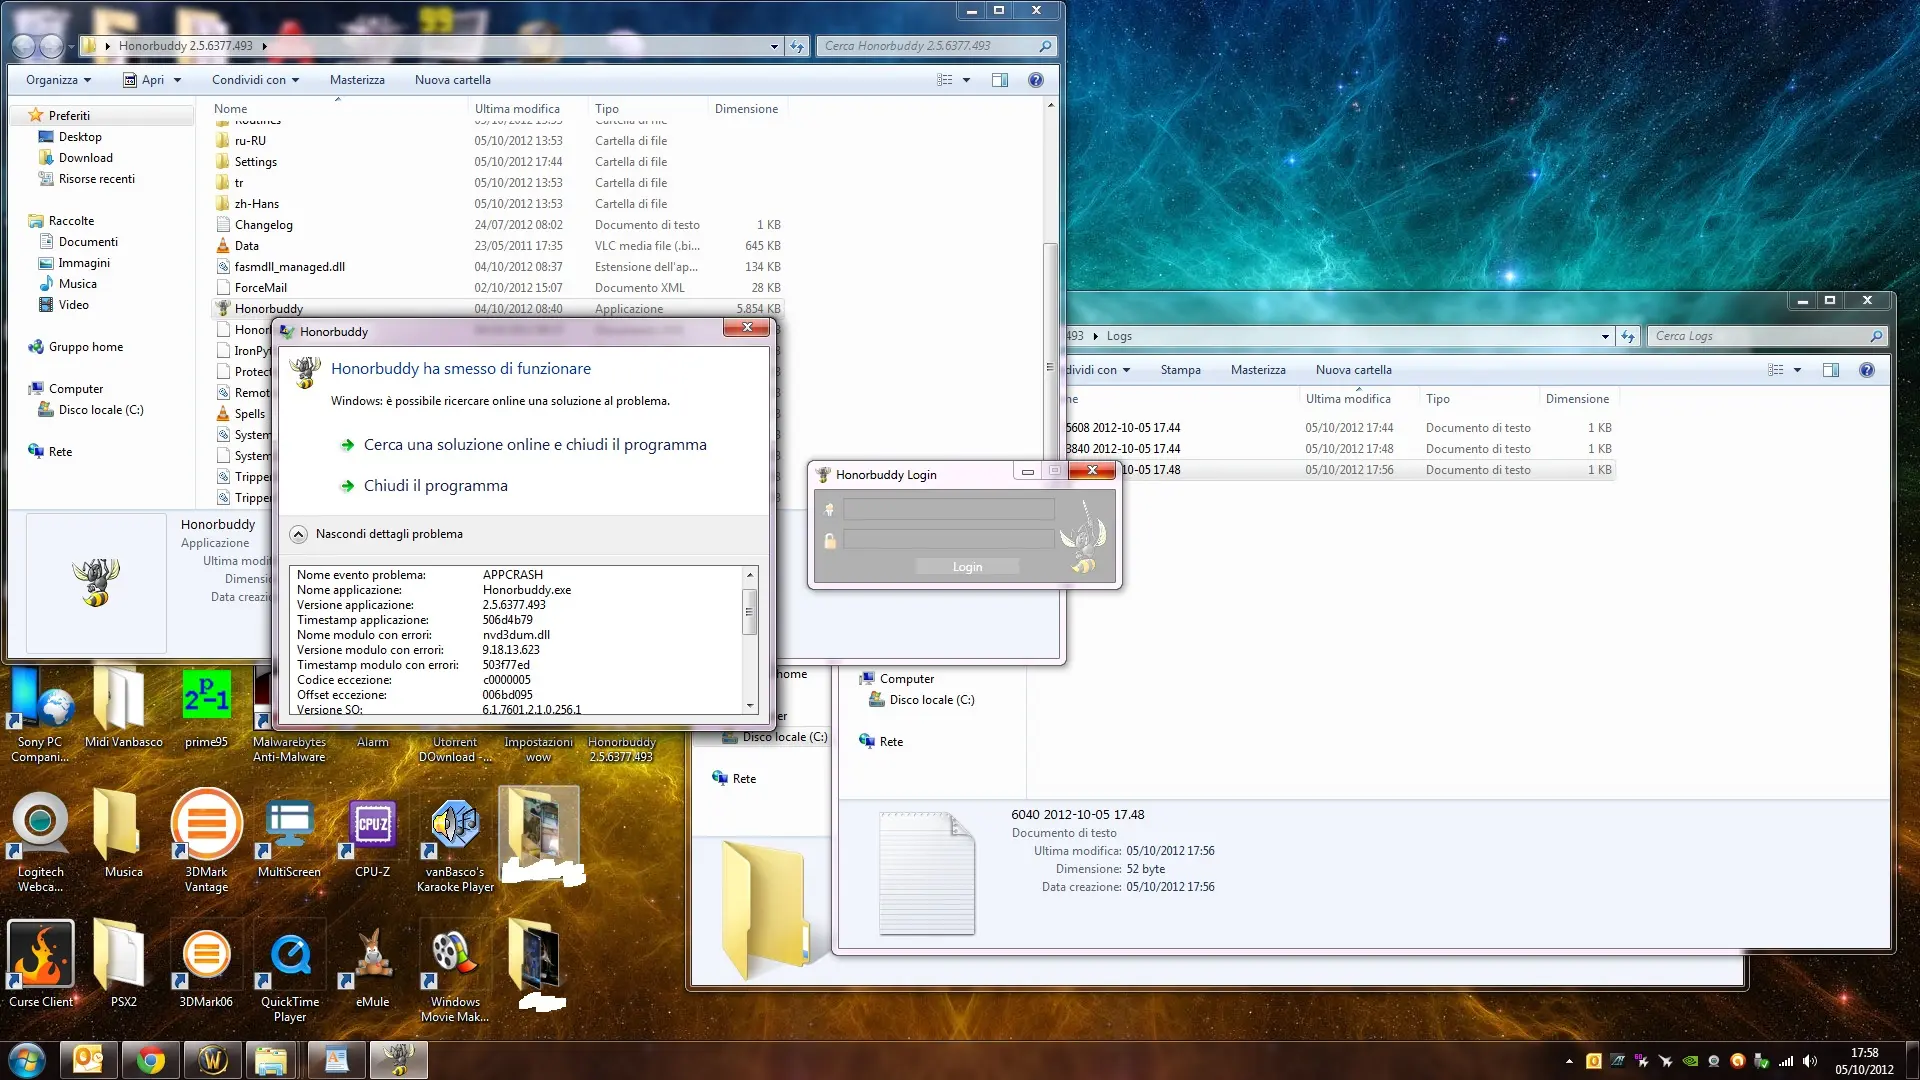
Task: Click help icon in Honorbuddy Explorer window
Action: click(1036, 80)
